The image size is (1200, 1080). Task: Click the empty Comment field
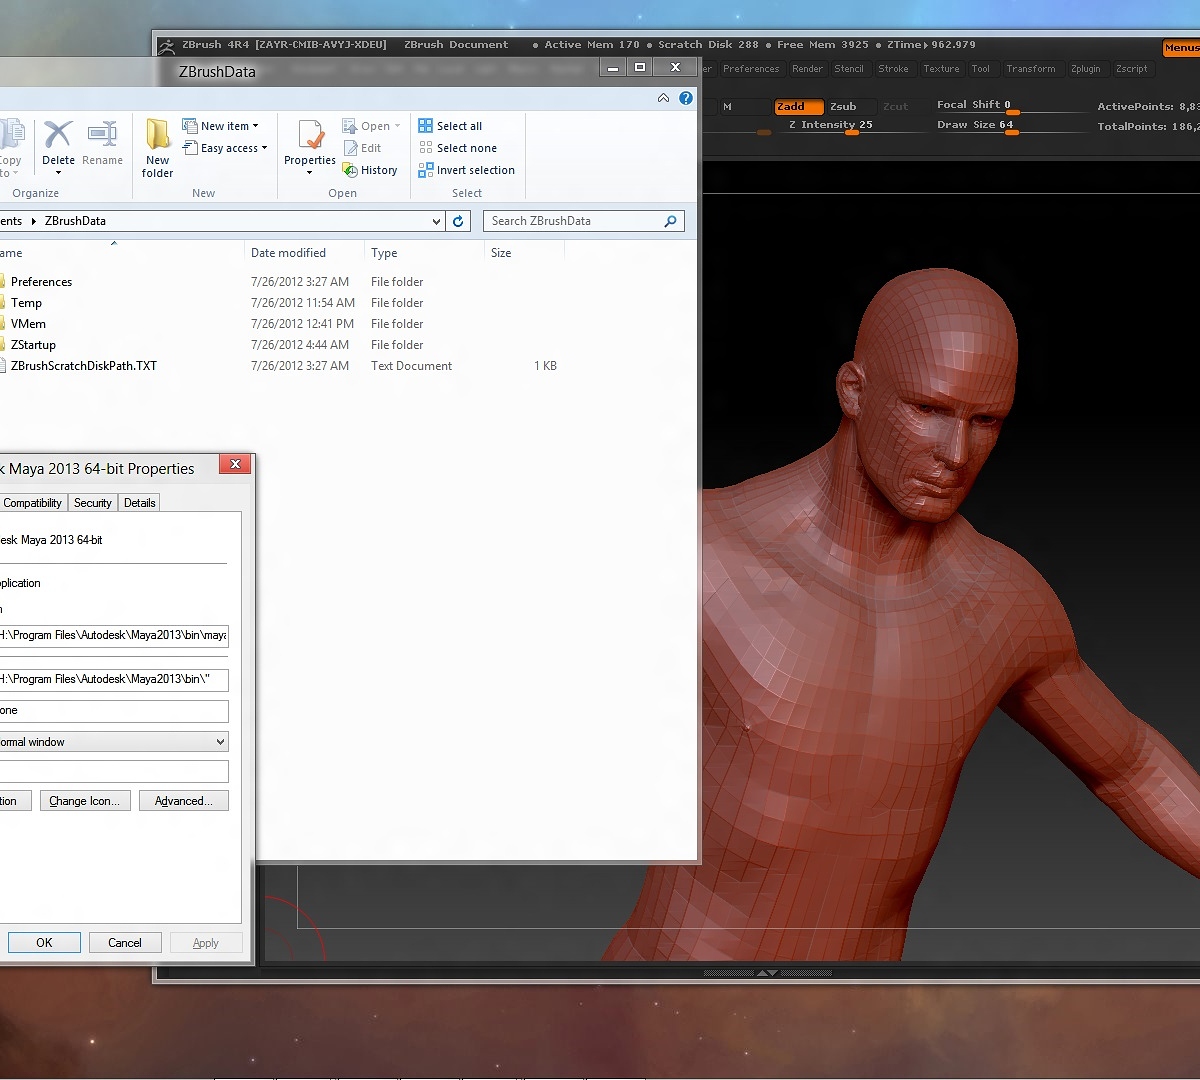(114, 771)
